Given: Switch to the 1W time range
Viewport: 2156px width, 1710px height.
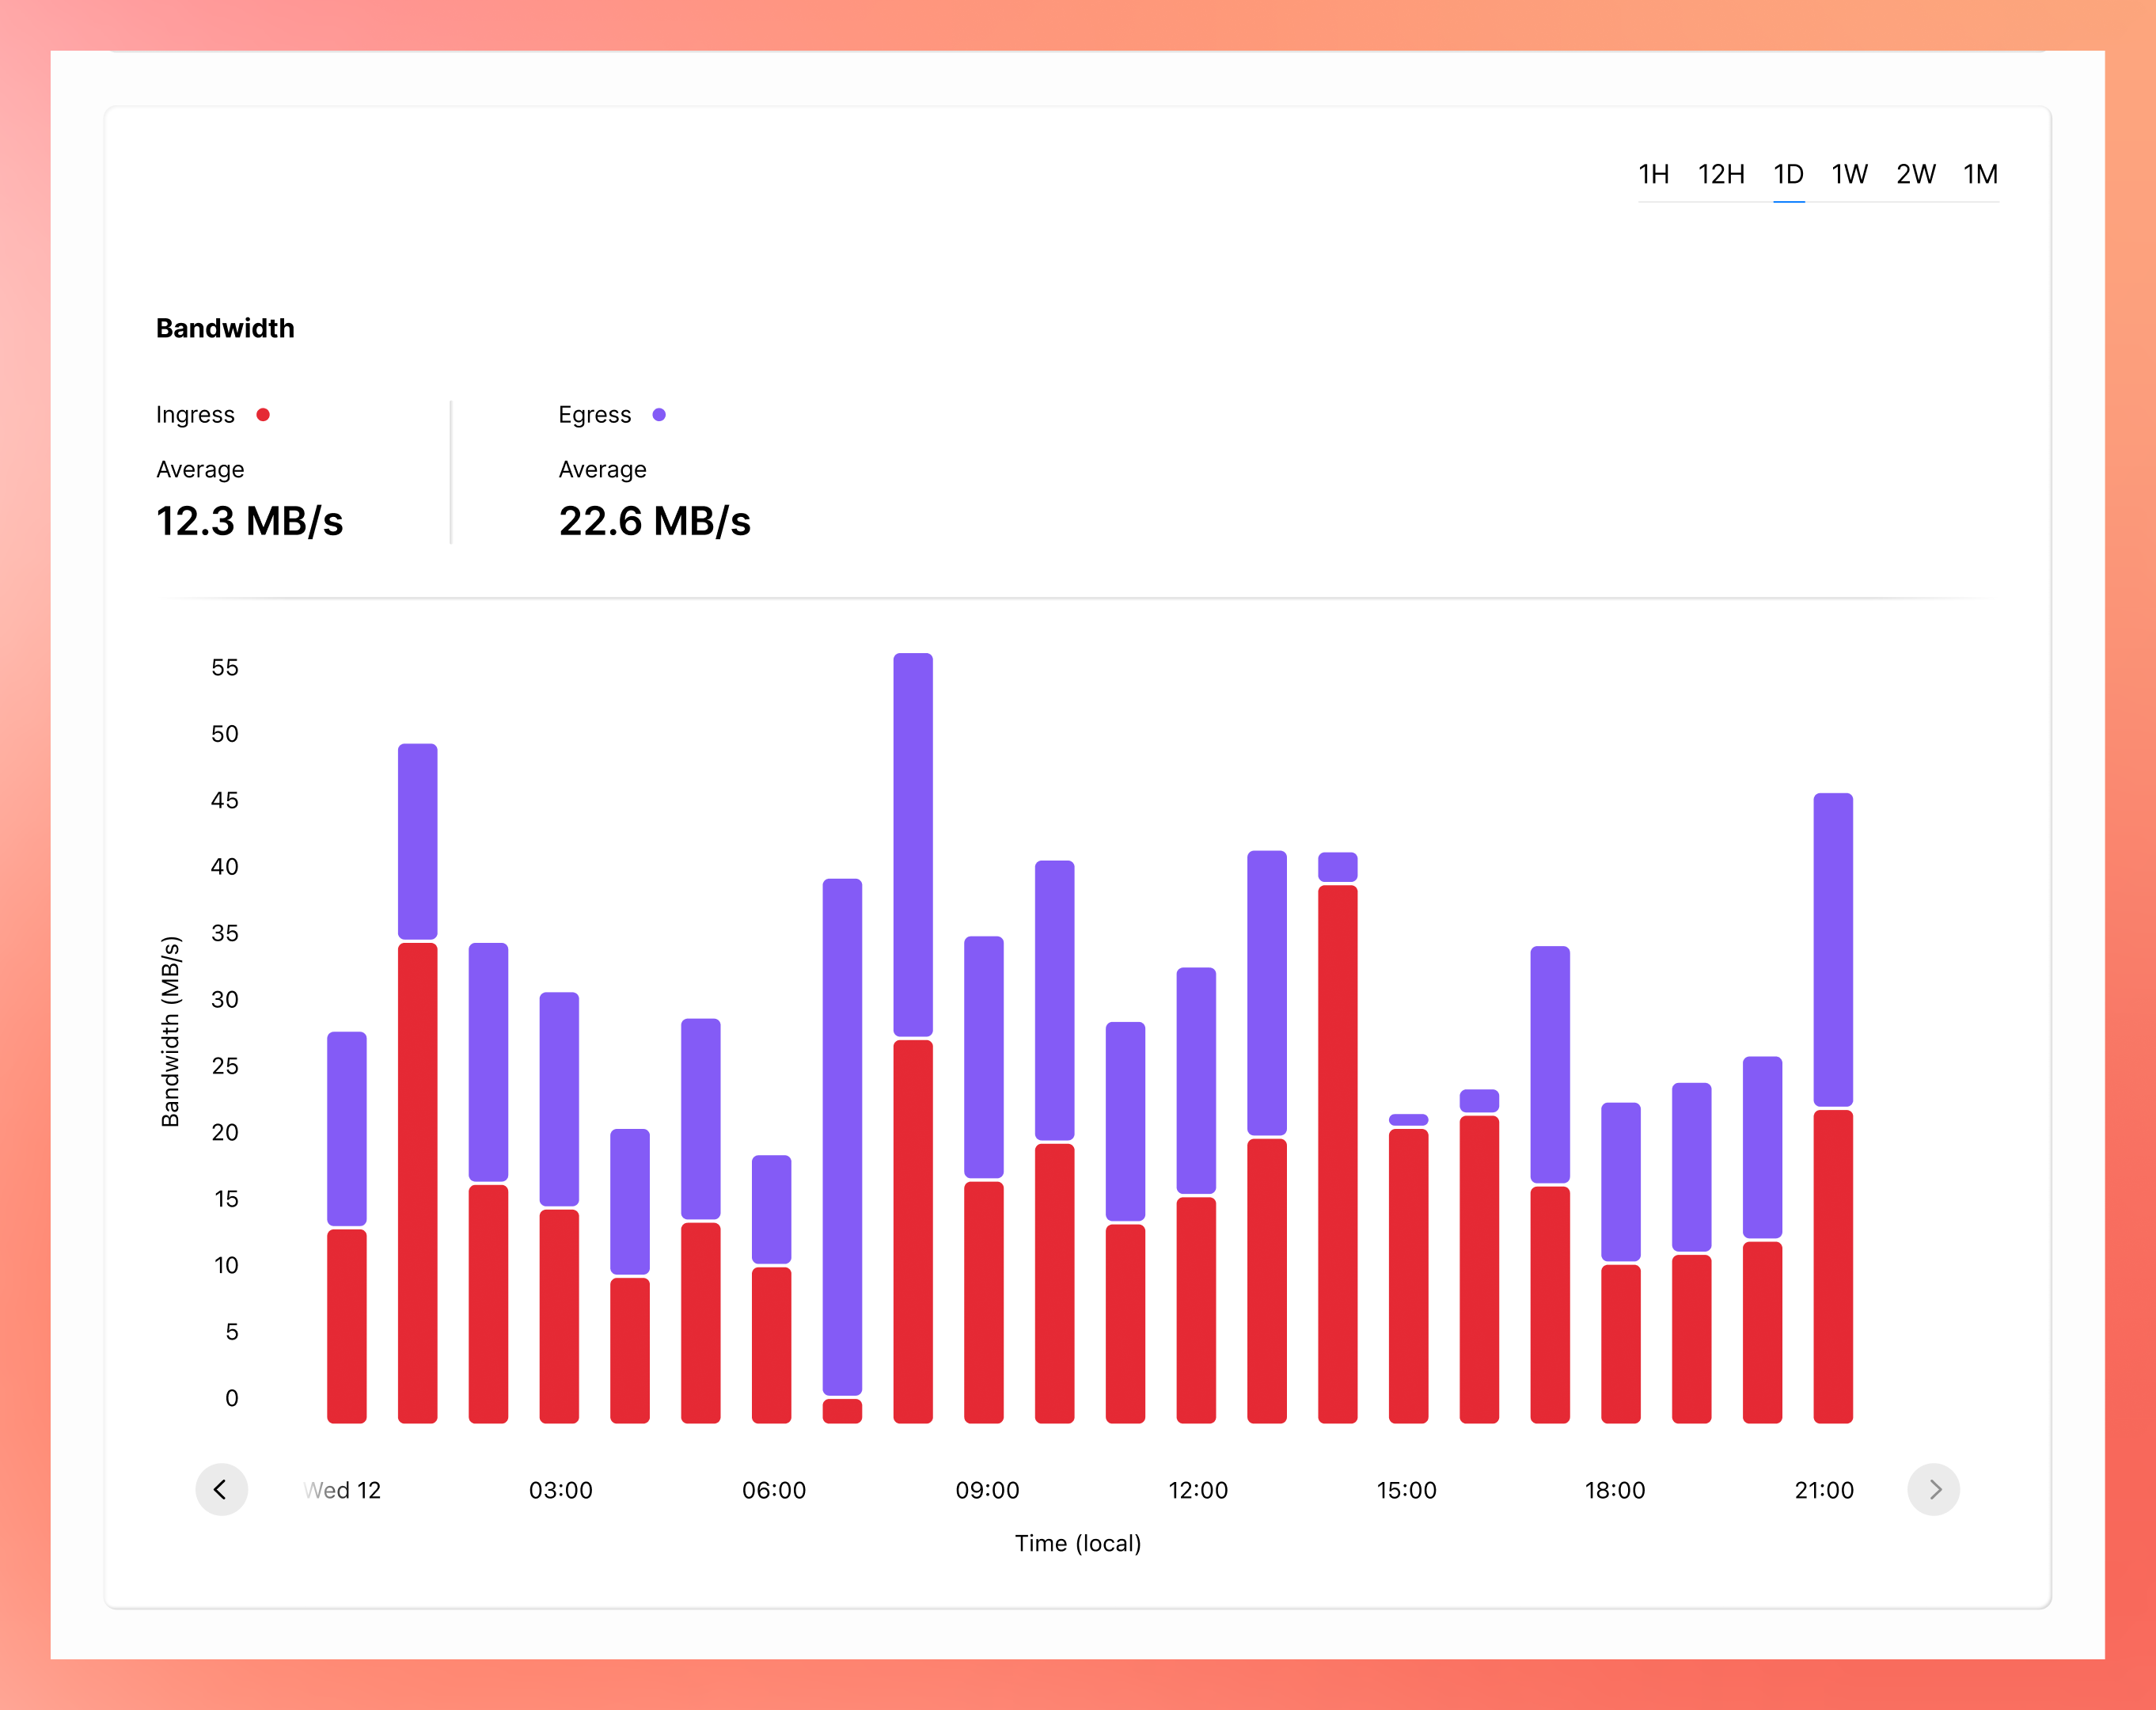Looking at the screenshot, I should 1849,175.
